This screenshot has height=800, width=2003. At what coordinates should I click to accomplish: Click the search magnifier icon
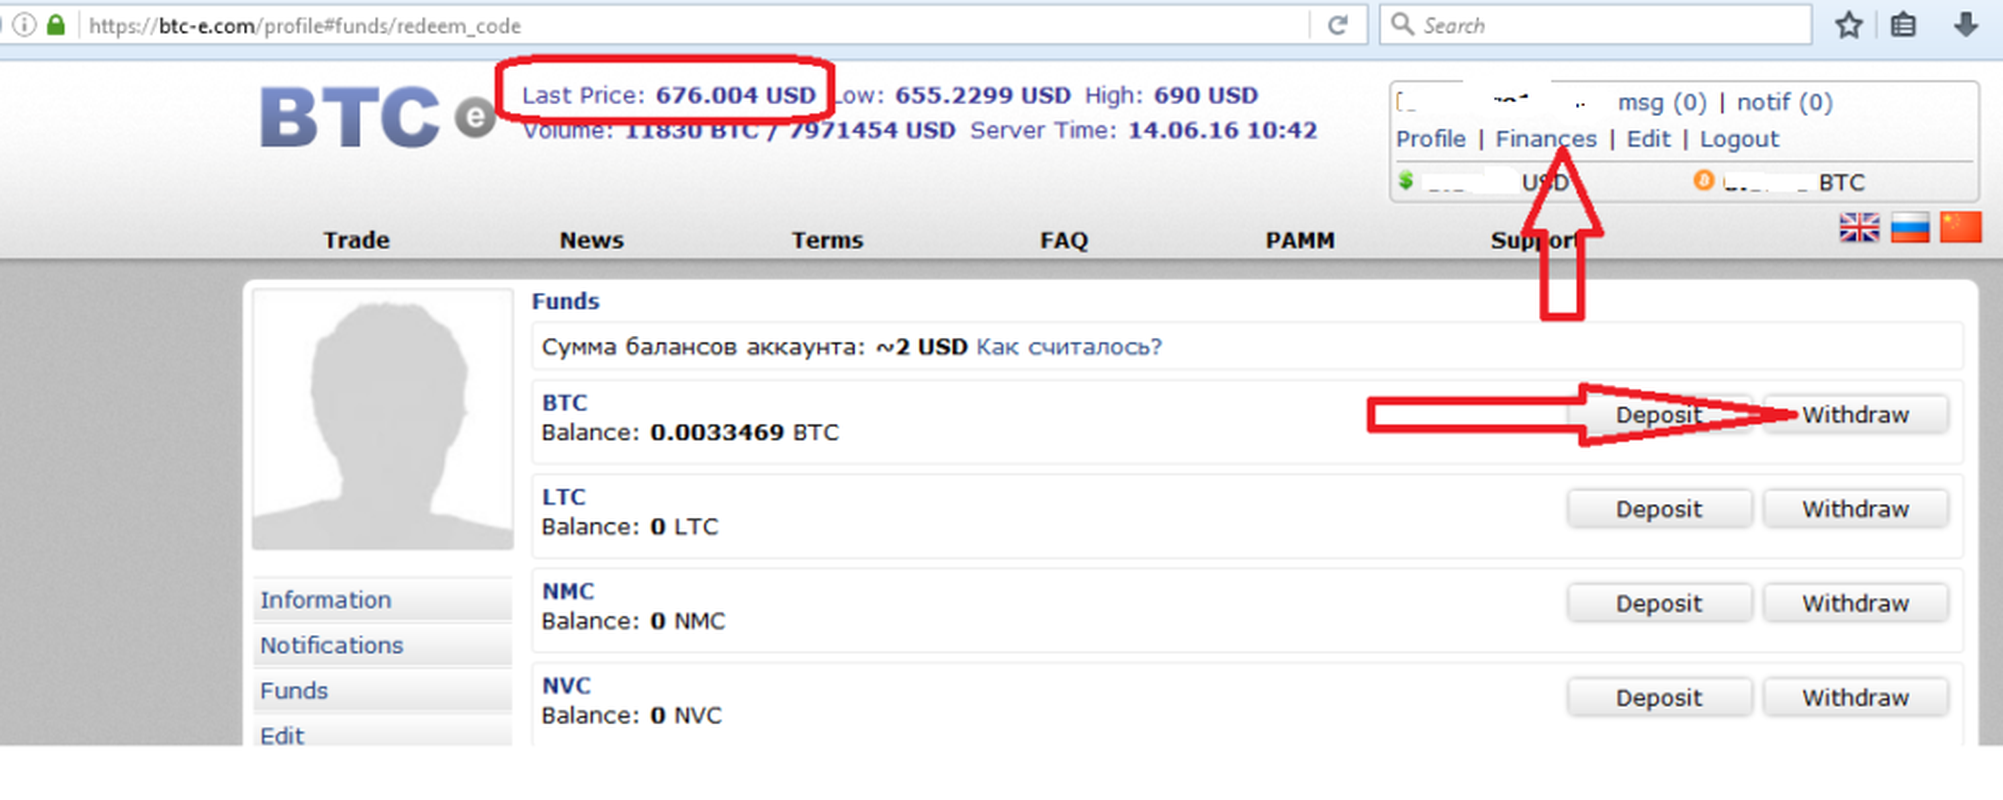coord(1403,24)
